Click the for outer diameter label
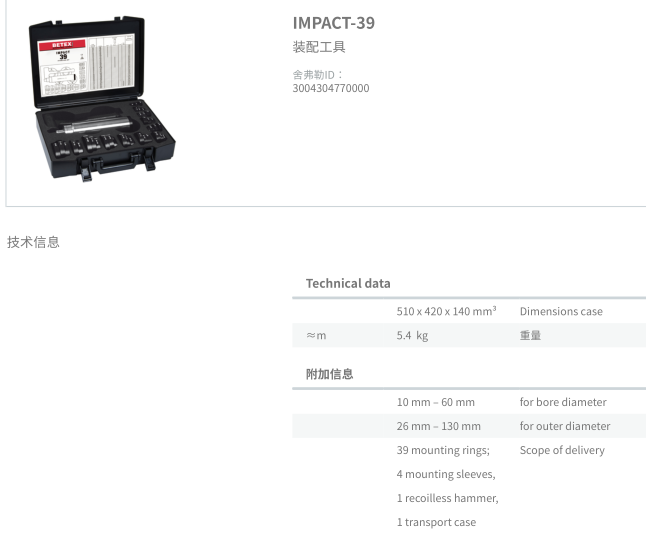This screenshot has height=536, width=646. point(565,426)
